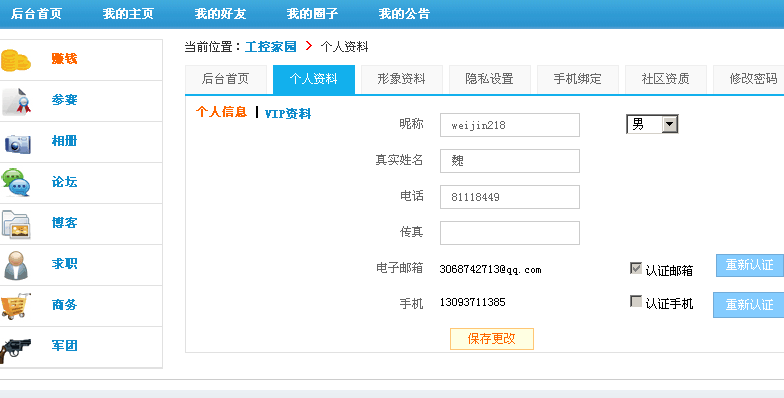The width and height of the screenshot is (784, 398).
Task: Open the award certificate 参赛 icon
Action: click(x=16, y=102)
